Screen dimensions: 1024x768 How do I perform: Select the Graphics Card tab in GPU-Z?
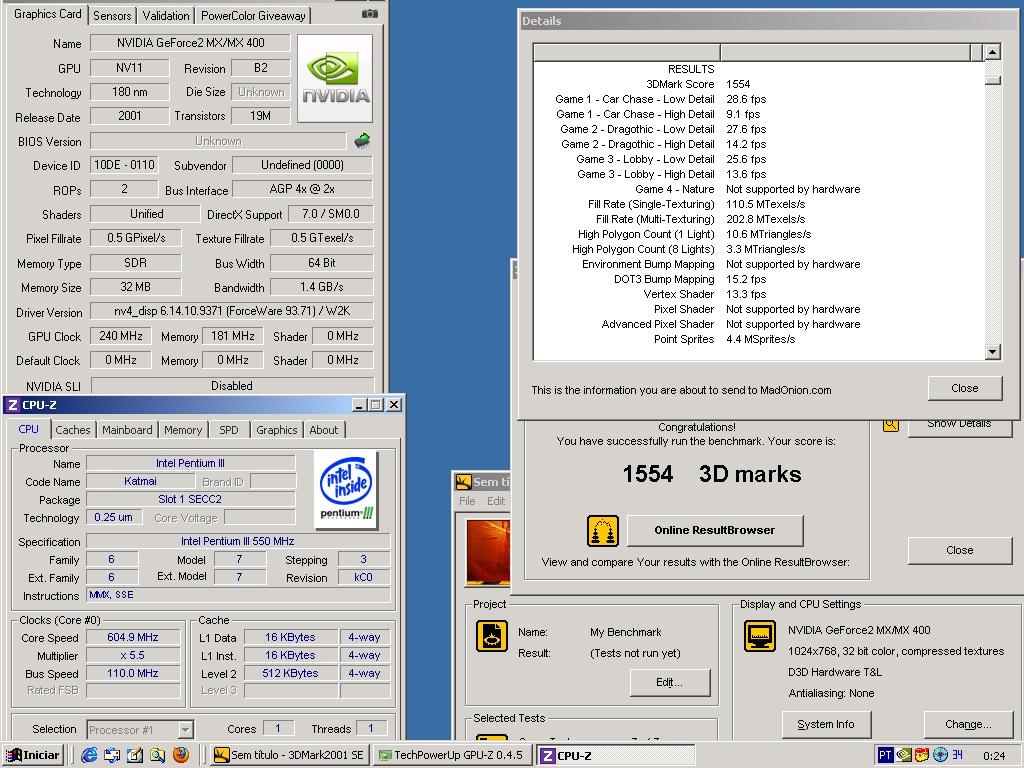48,14
